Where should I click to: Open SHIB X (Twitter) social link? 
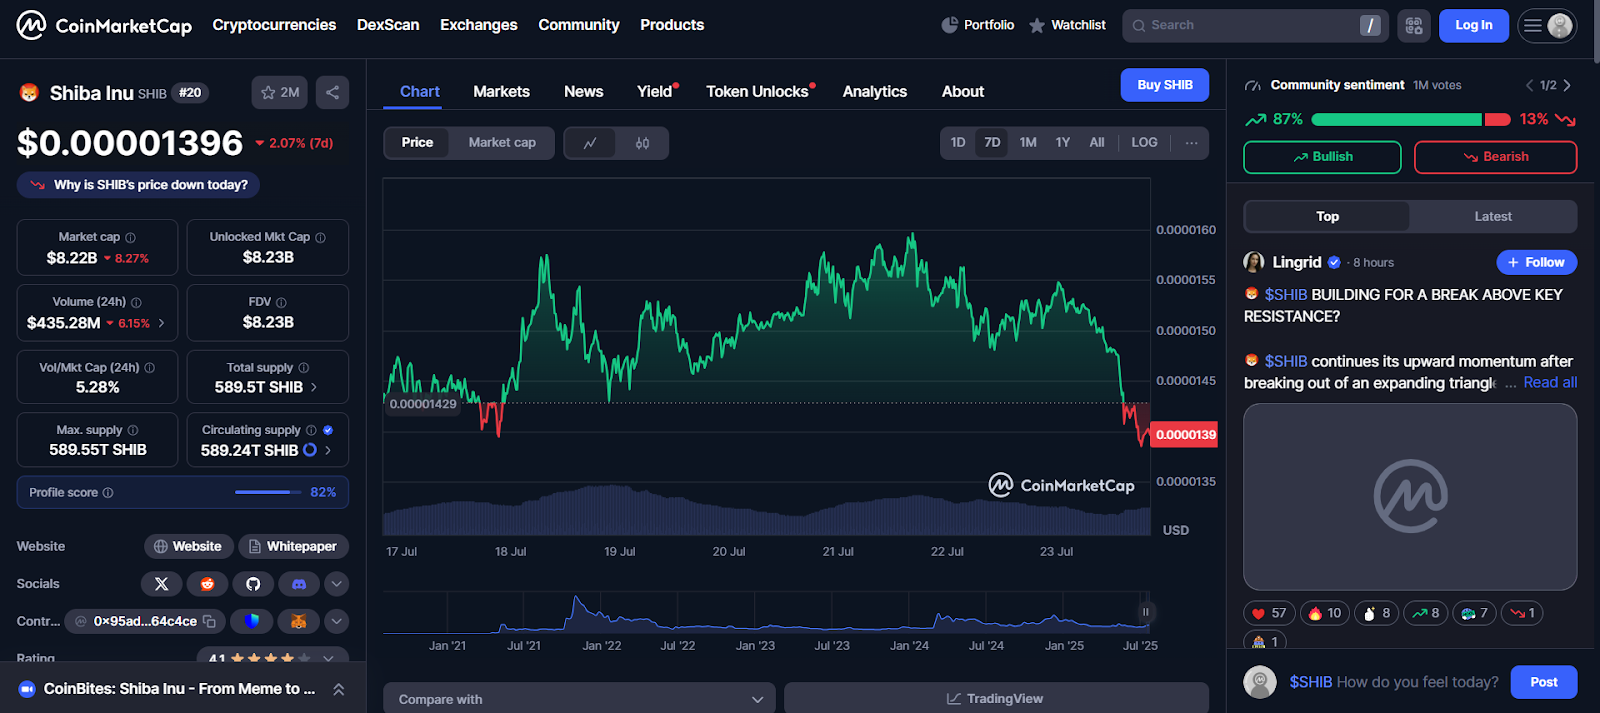pyautogui.click(x=162, y=584)
